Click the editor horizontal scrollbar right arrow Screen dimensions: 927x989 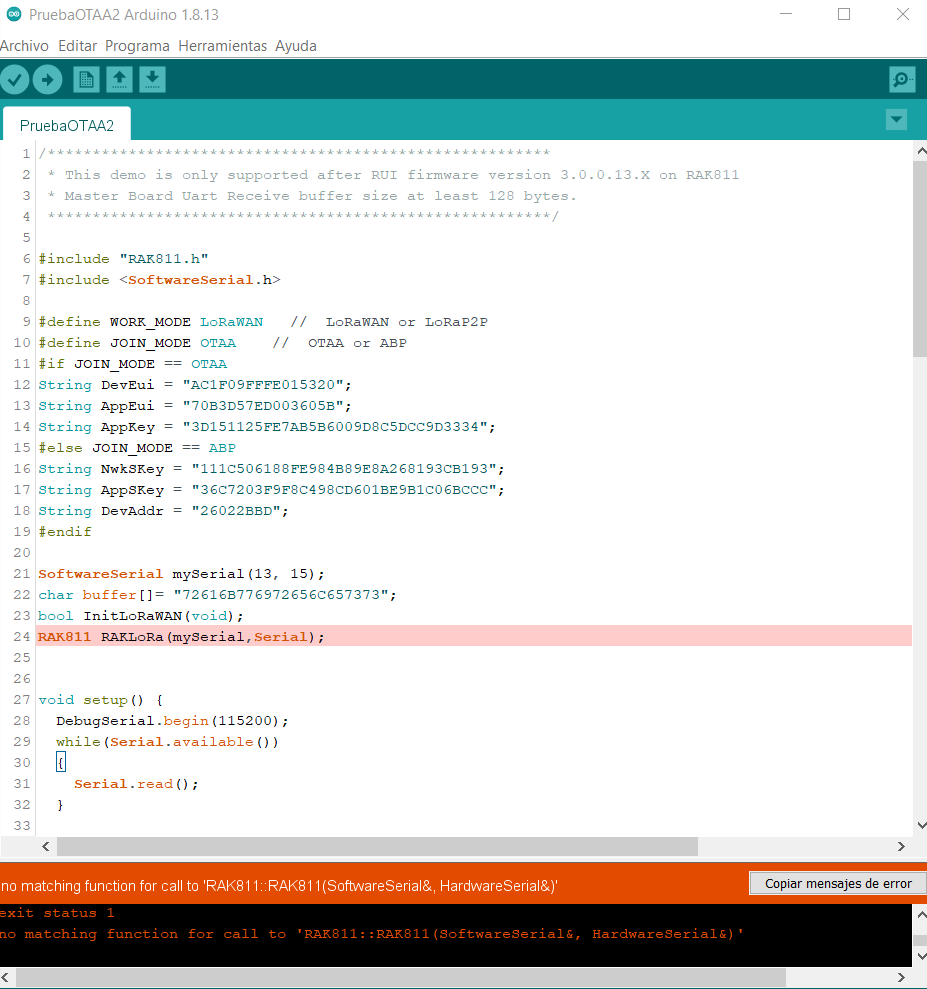901,846
